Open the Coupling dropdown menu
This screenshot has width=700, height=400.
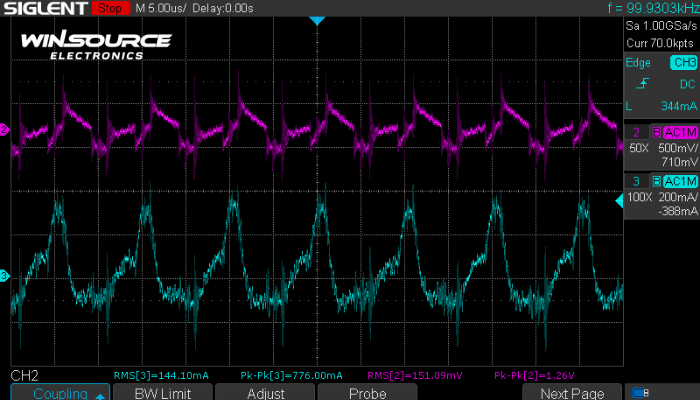(x=67, y=393)
